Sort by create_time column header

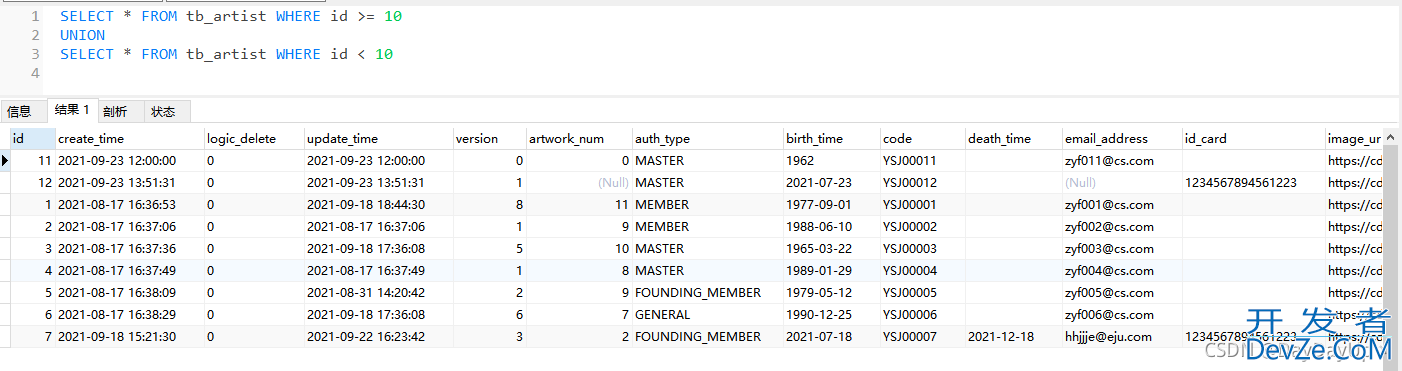click(129, 138)
